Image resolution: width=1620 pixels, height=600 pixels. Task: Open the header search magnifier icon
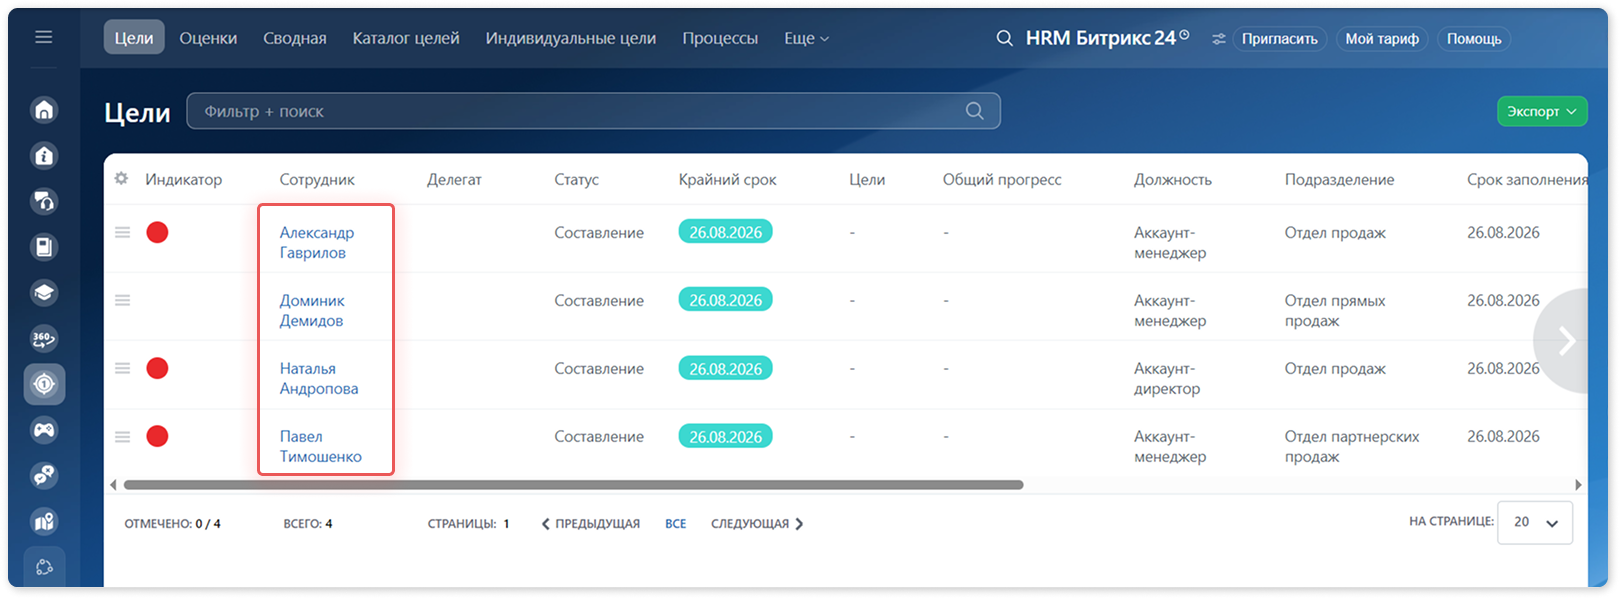click(x=1004, y=38)
